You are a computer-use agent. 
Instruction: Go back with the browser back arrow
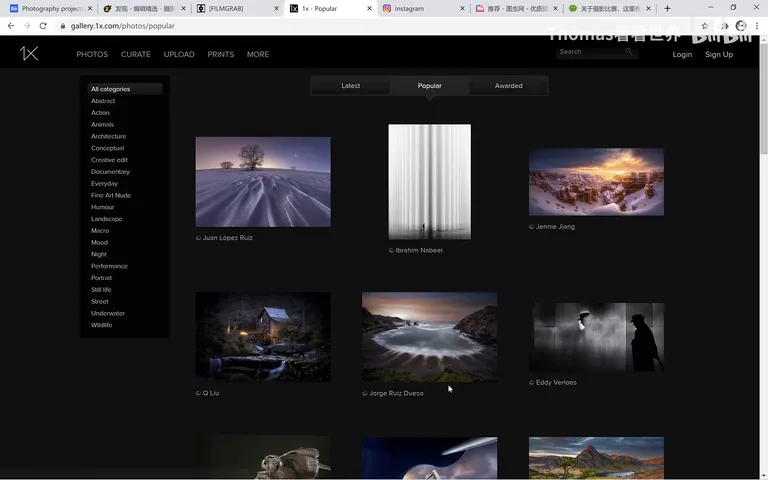pyautogui.click(x=11, y=25)
